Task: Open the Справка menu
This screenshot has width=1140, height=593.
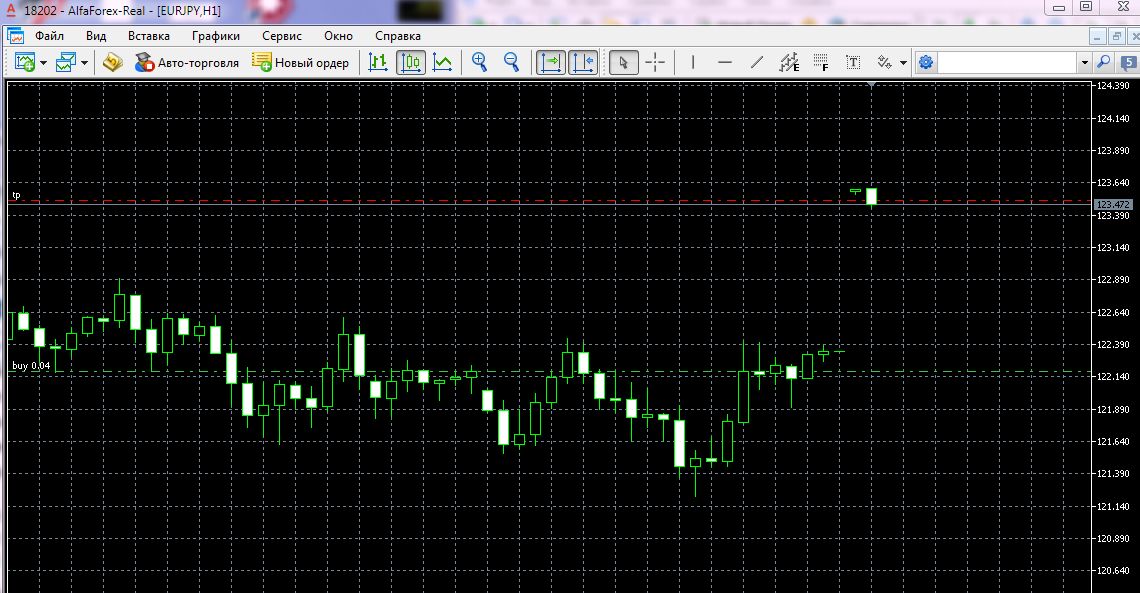Action: click(x=398, y=36)
